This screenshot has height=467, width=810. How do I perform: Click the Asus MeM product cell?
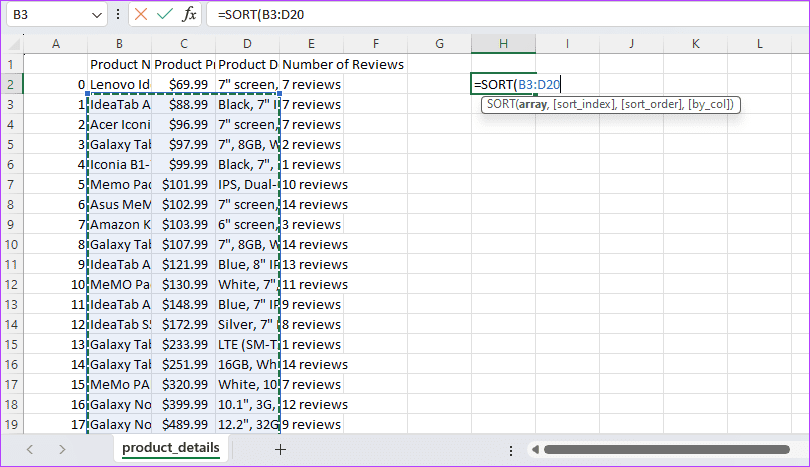coord(119,205)
